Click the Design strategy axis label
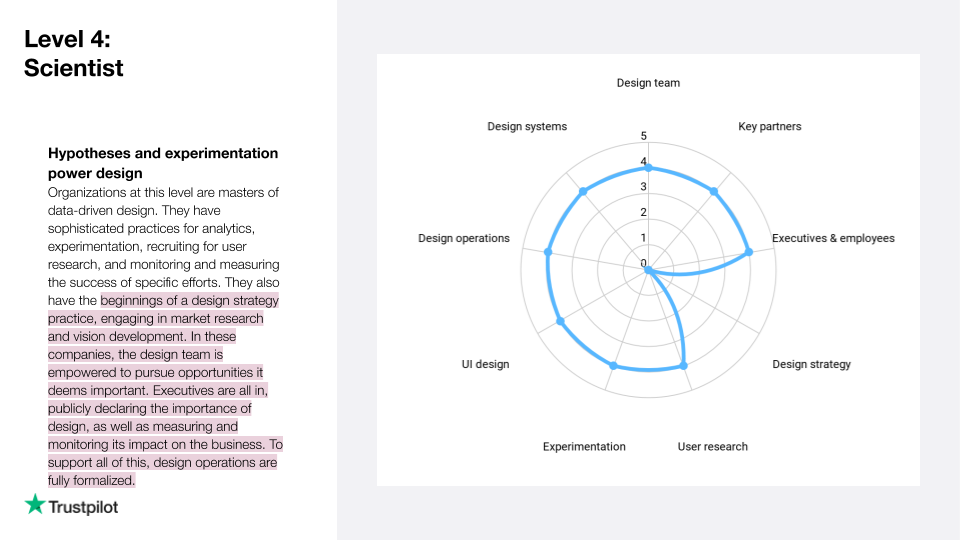The width and height of the screenshot is (960, 540). [811, 364]
